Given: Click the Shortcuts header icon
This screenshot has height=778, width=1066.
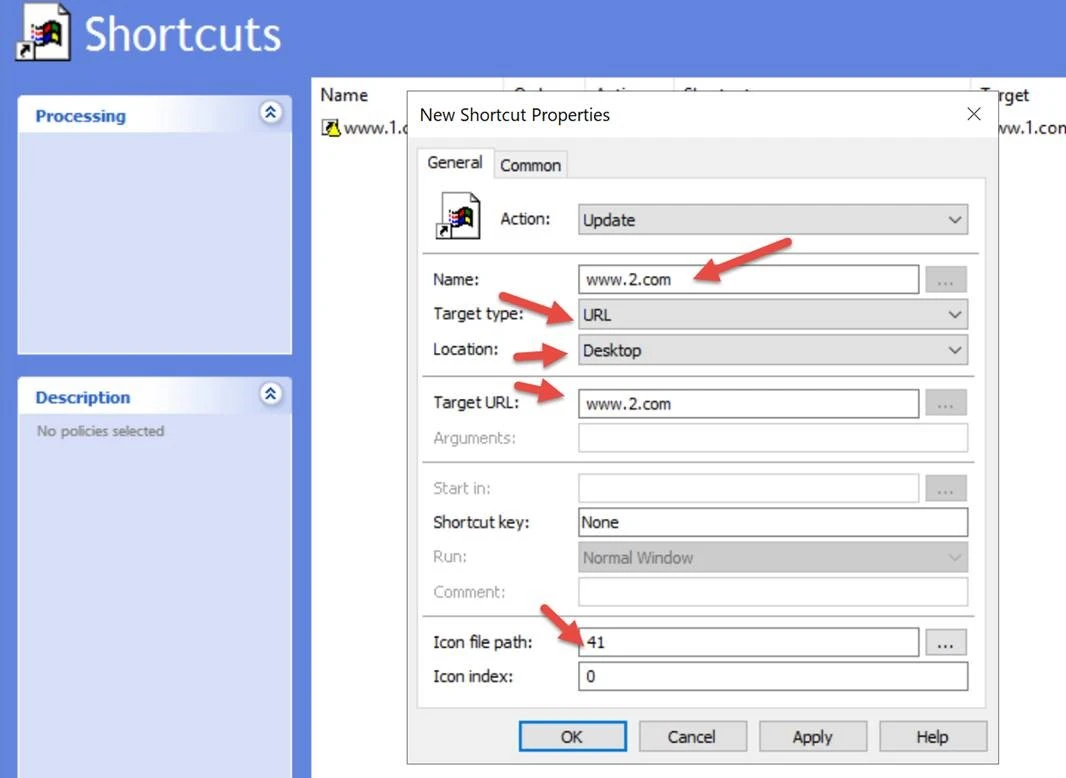Looking at the screenshot, I should [x=43, y=32].
